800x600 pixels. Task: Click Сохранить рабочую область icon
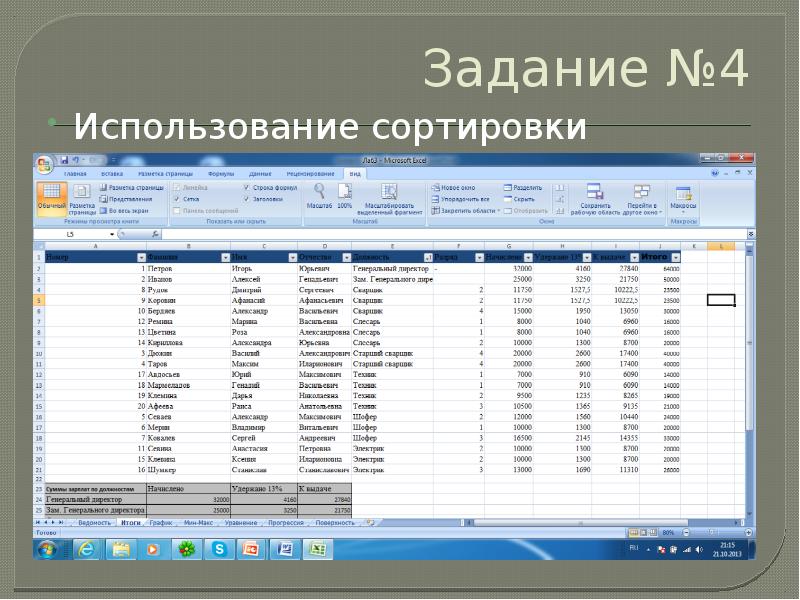click(595, 199)
